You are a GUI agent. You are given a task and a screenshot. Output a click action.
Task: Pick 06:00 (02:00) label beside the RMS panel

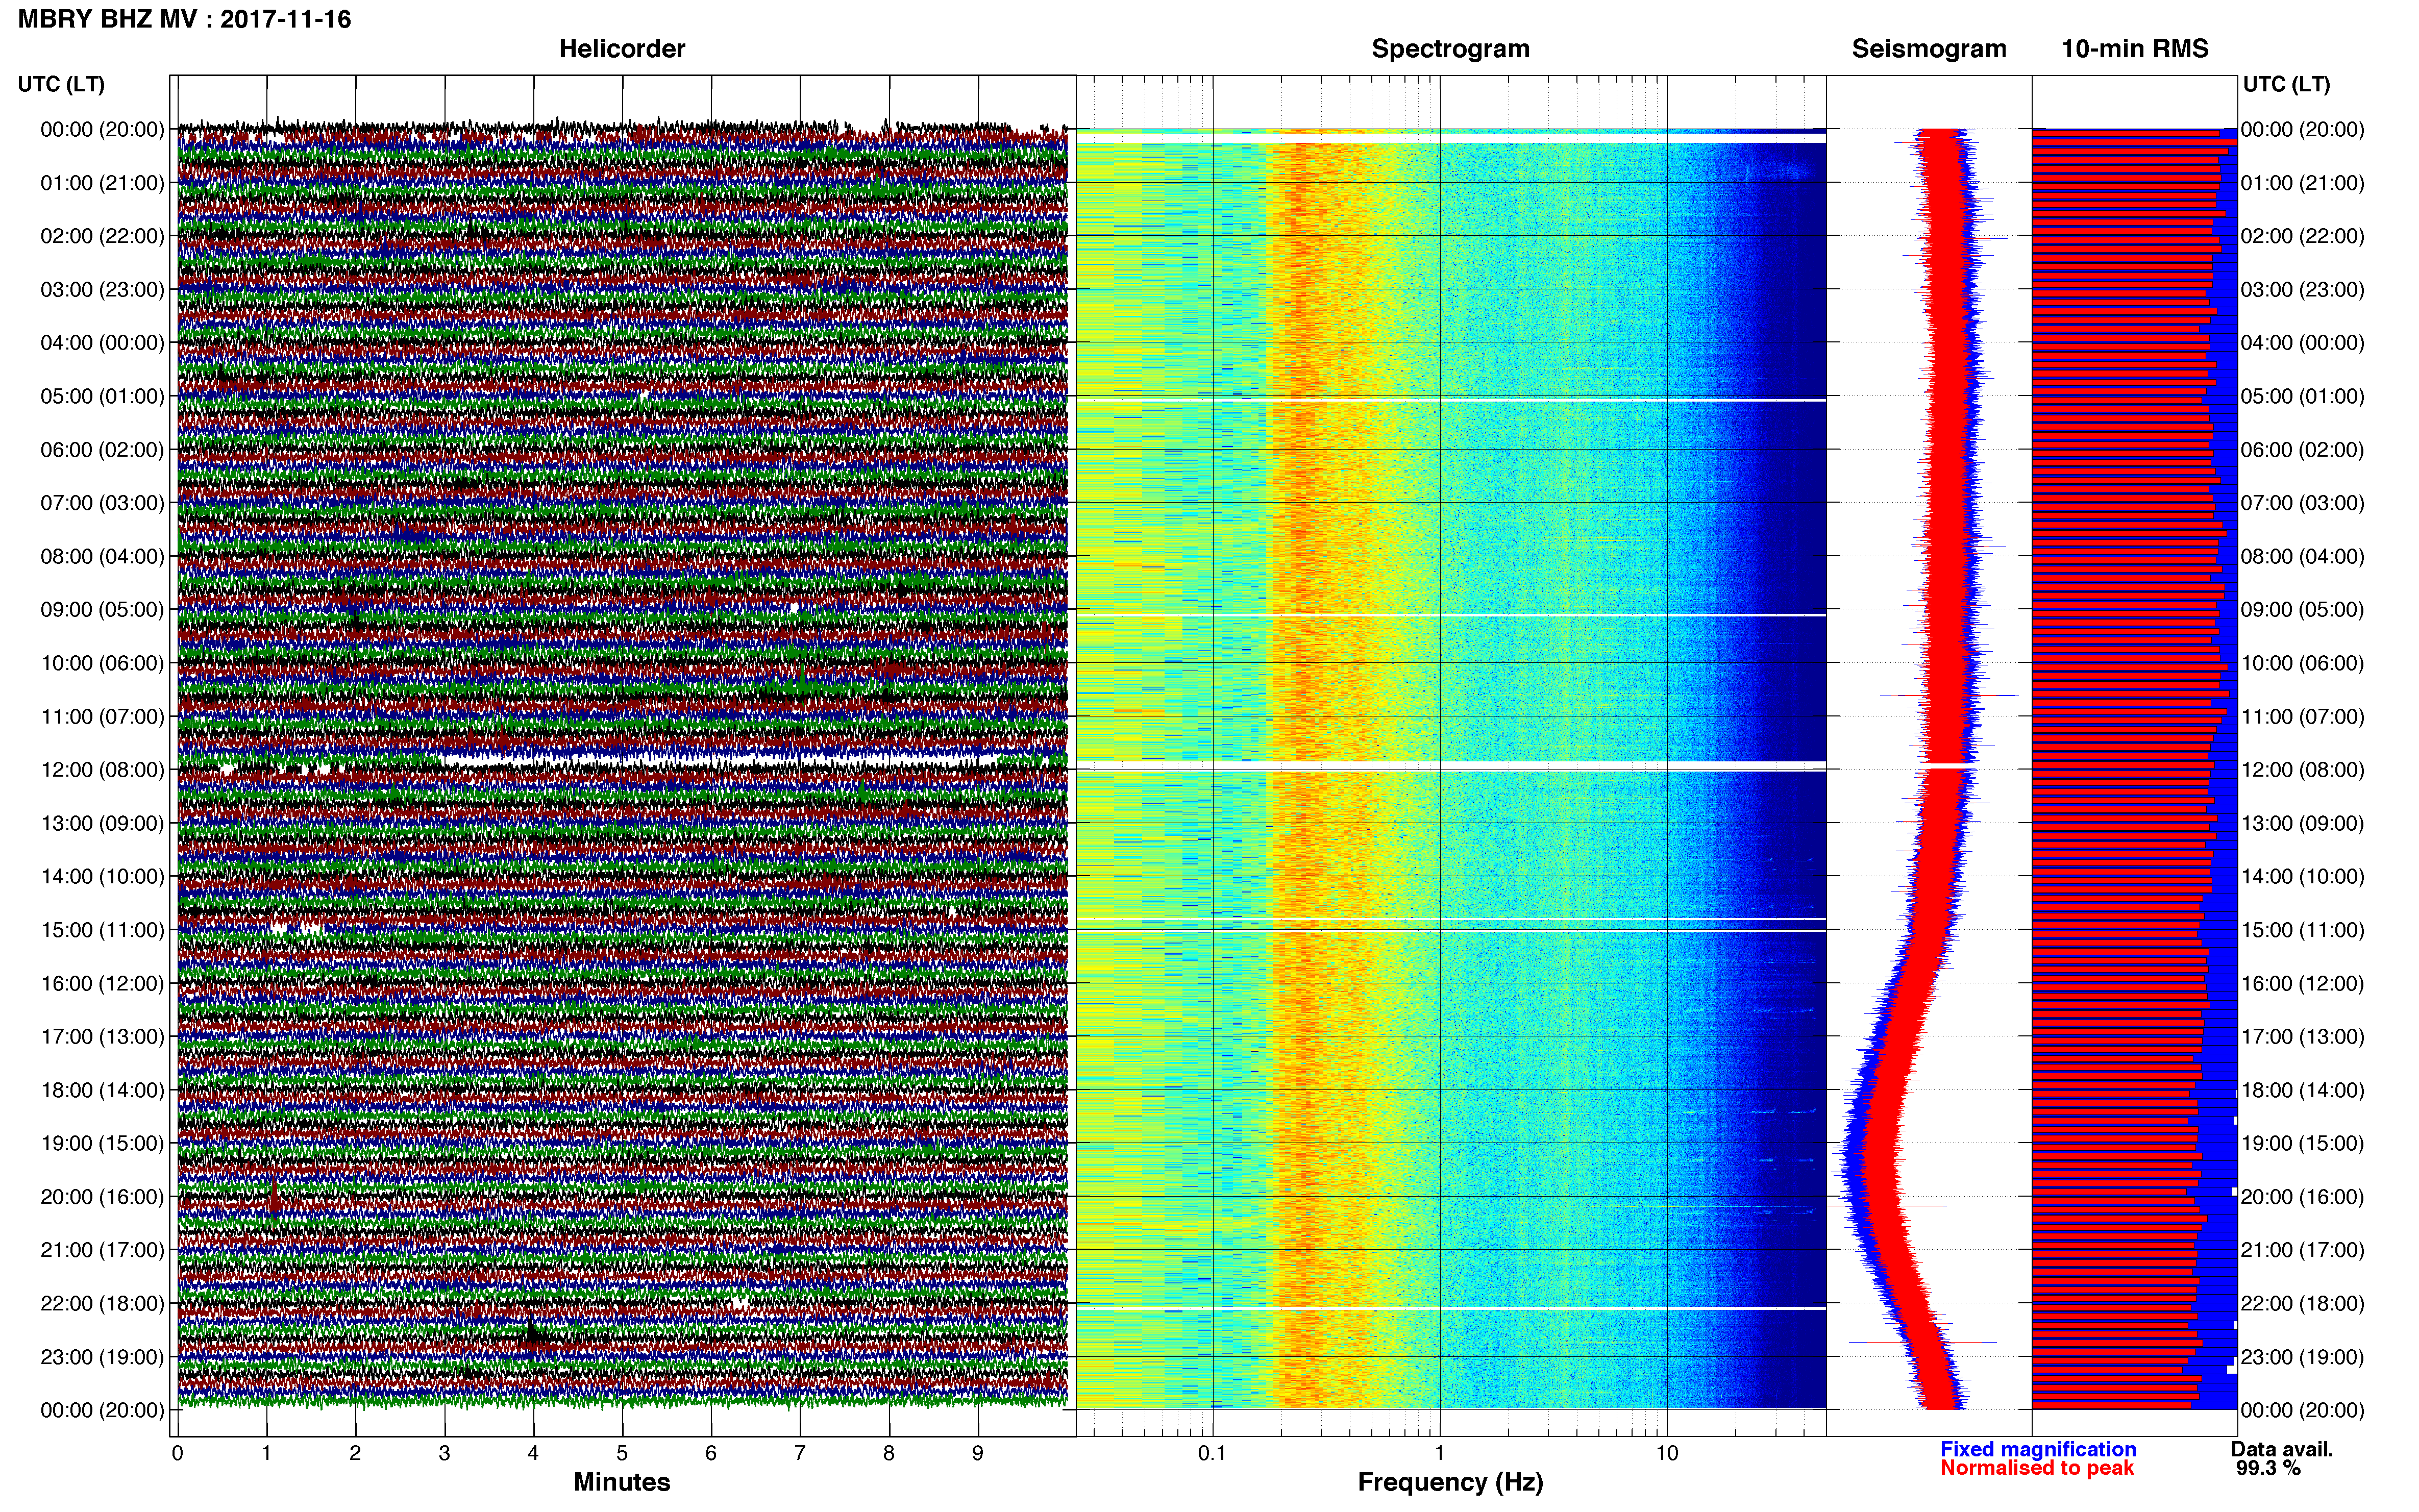click(2303, 450)
